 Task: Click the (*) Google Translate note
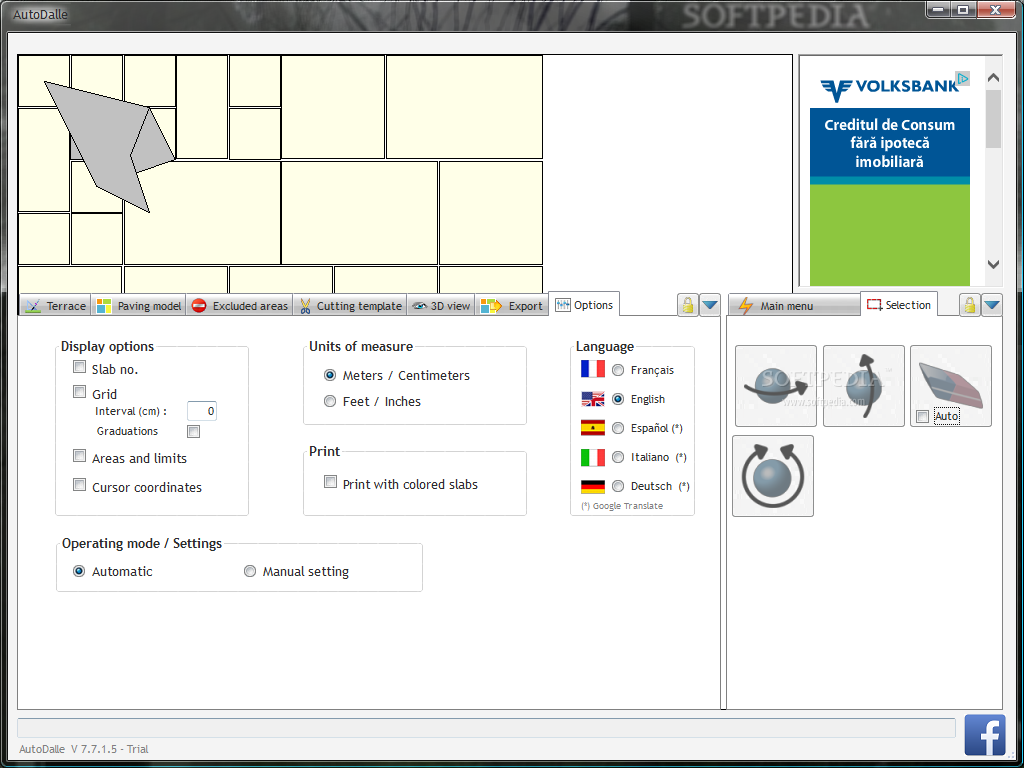[622, 506]
